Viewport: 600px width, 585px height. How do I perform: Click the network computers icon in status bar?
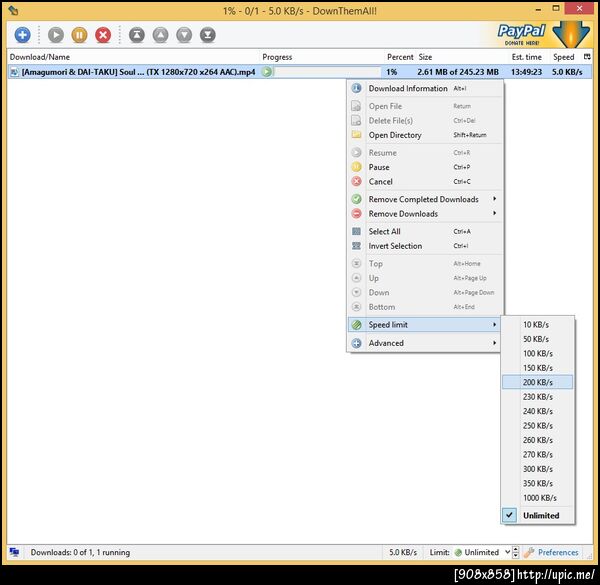pyautogui.click(x=14, y=552)
